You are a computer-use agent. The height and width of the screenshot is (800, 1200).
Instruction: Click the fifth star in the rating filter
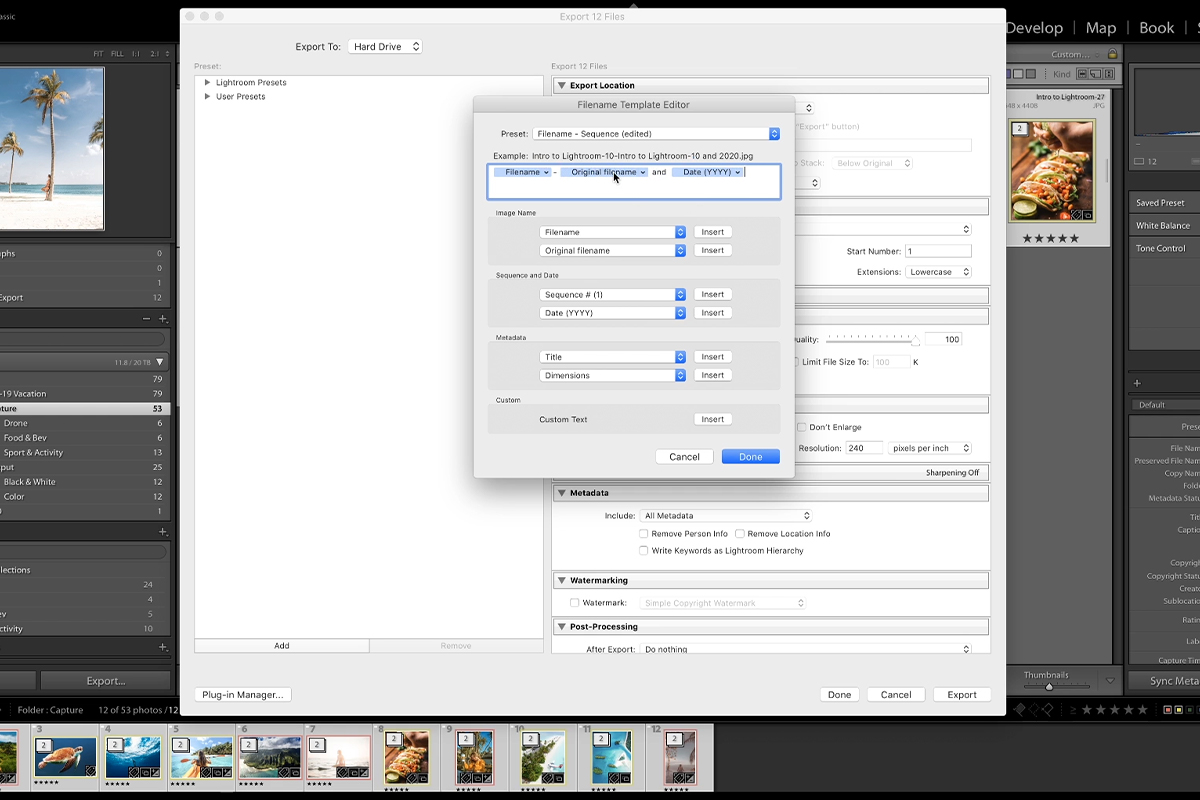click(1142, 708)
